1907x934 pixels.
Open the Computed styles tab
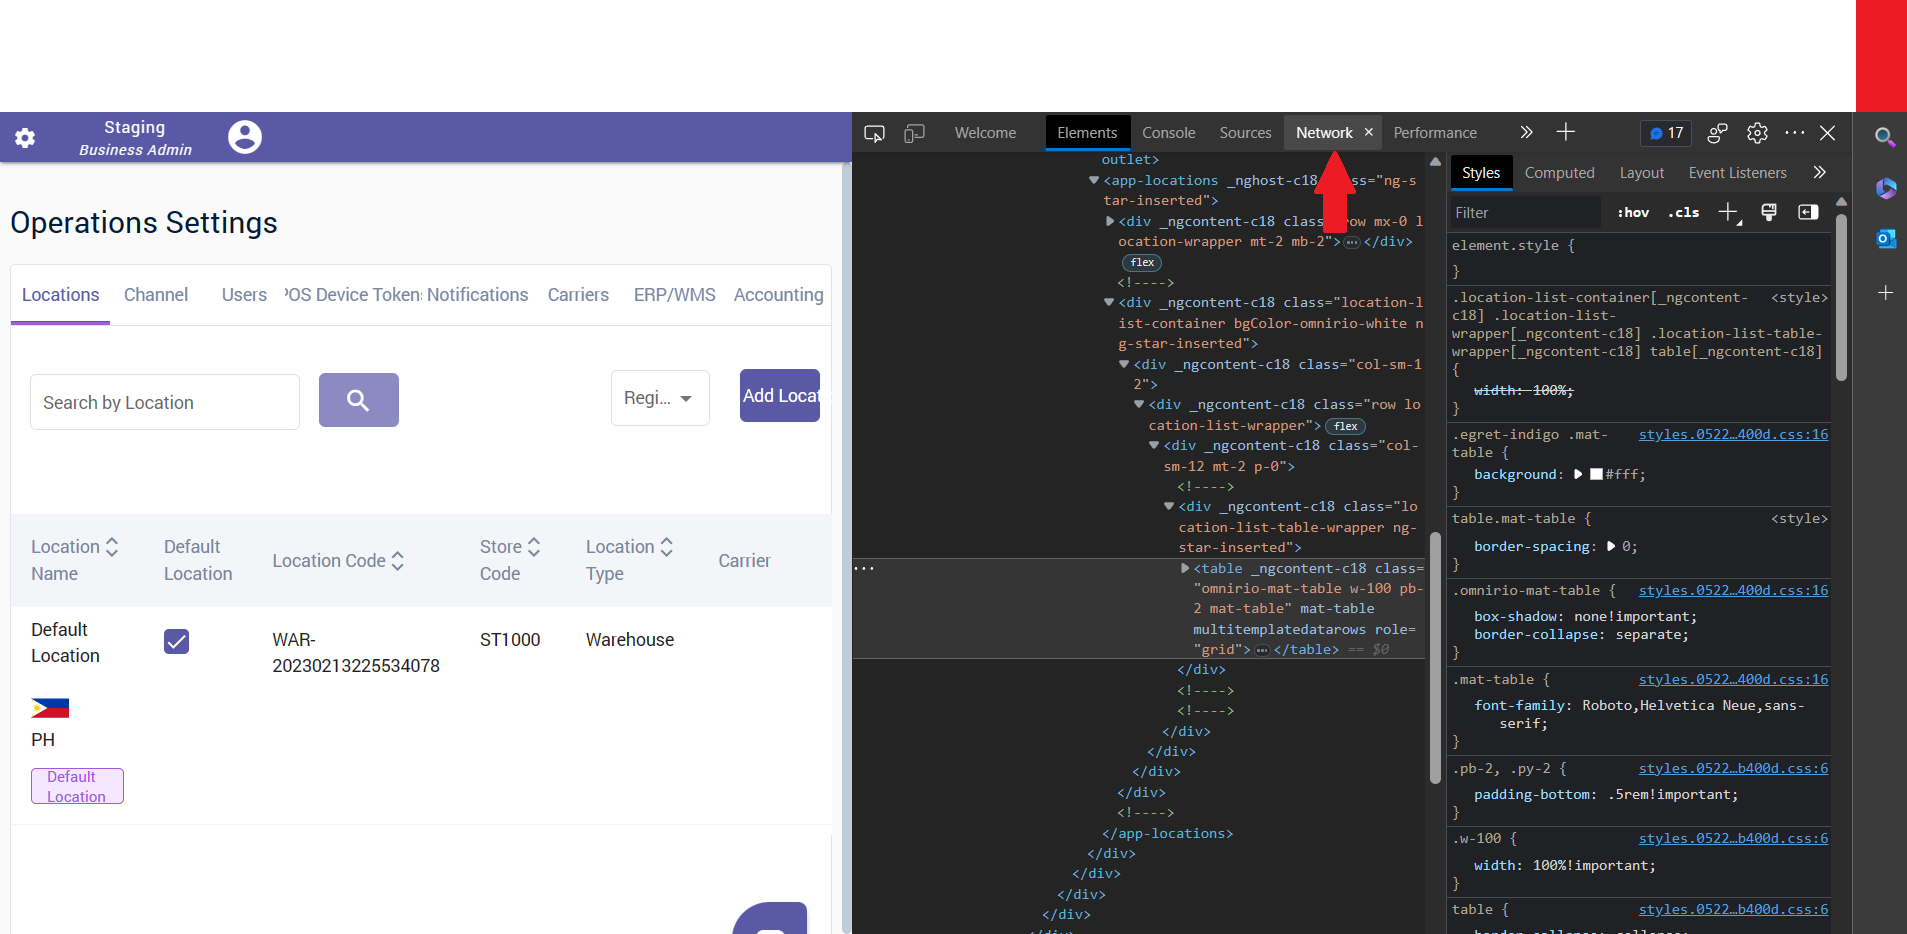coord(1559,173)
